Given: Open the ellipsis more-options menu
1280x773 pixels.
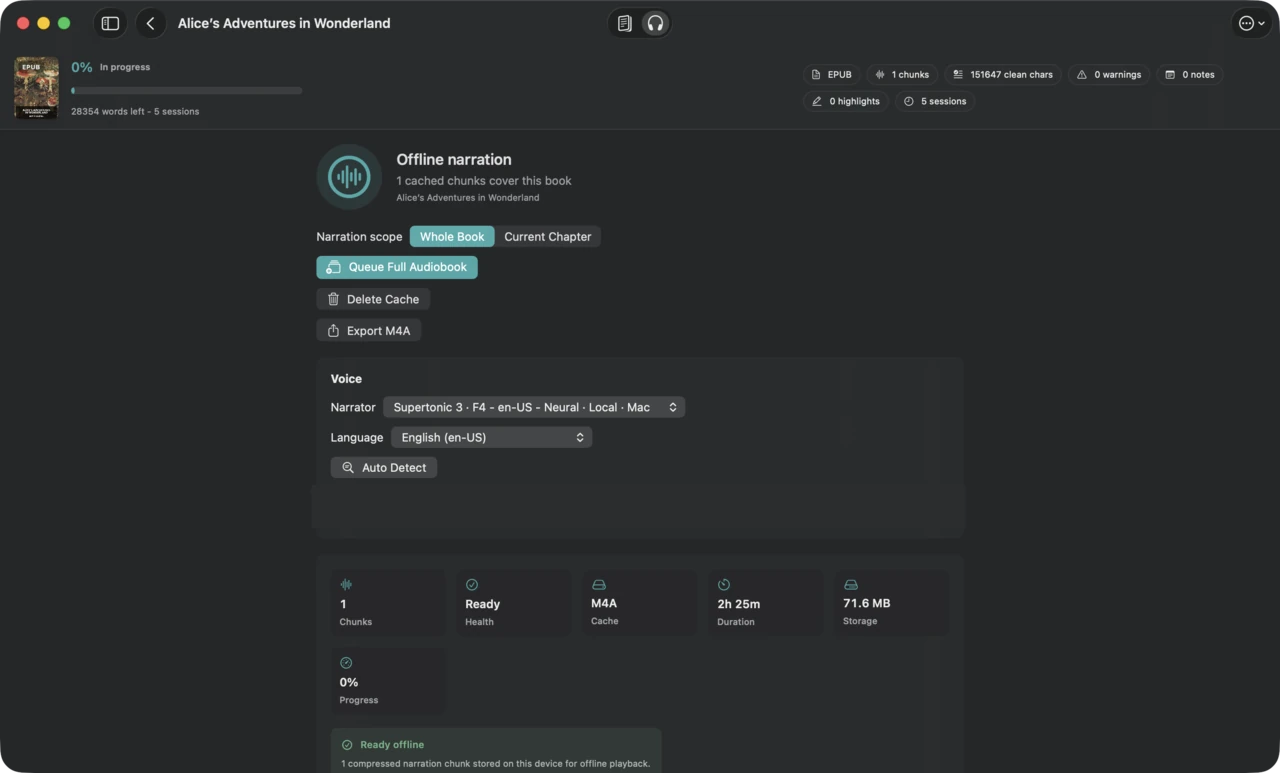Looking at the screenshot, I should click(1251, 23).
